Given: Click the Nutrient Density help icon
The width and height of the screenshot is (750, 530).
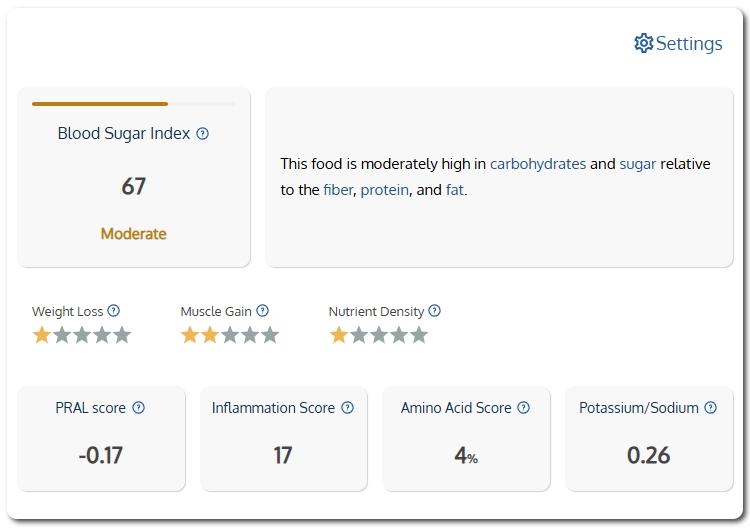Looking at the screenshot, I should pos(434,311).
